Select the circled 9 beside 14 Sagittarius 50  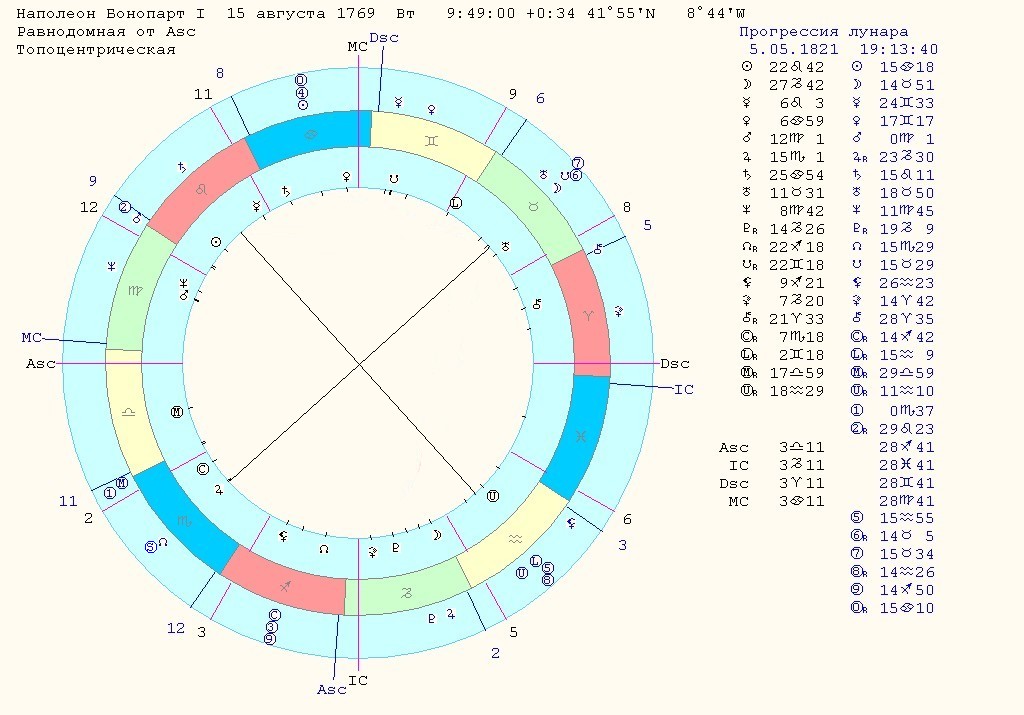tap(857, 590)
